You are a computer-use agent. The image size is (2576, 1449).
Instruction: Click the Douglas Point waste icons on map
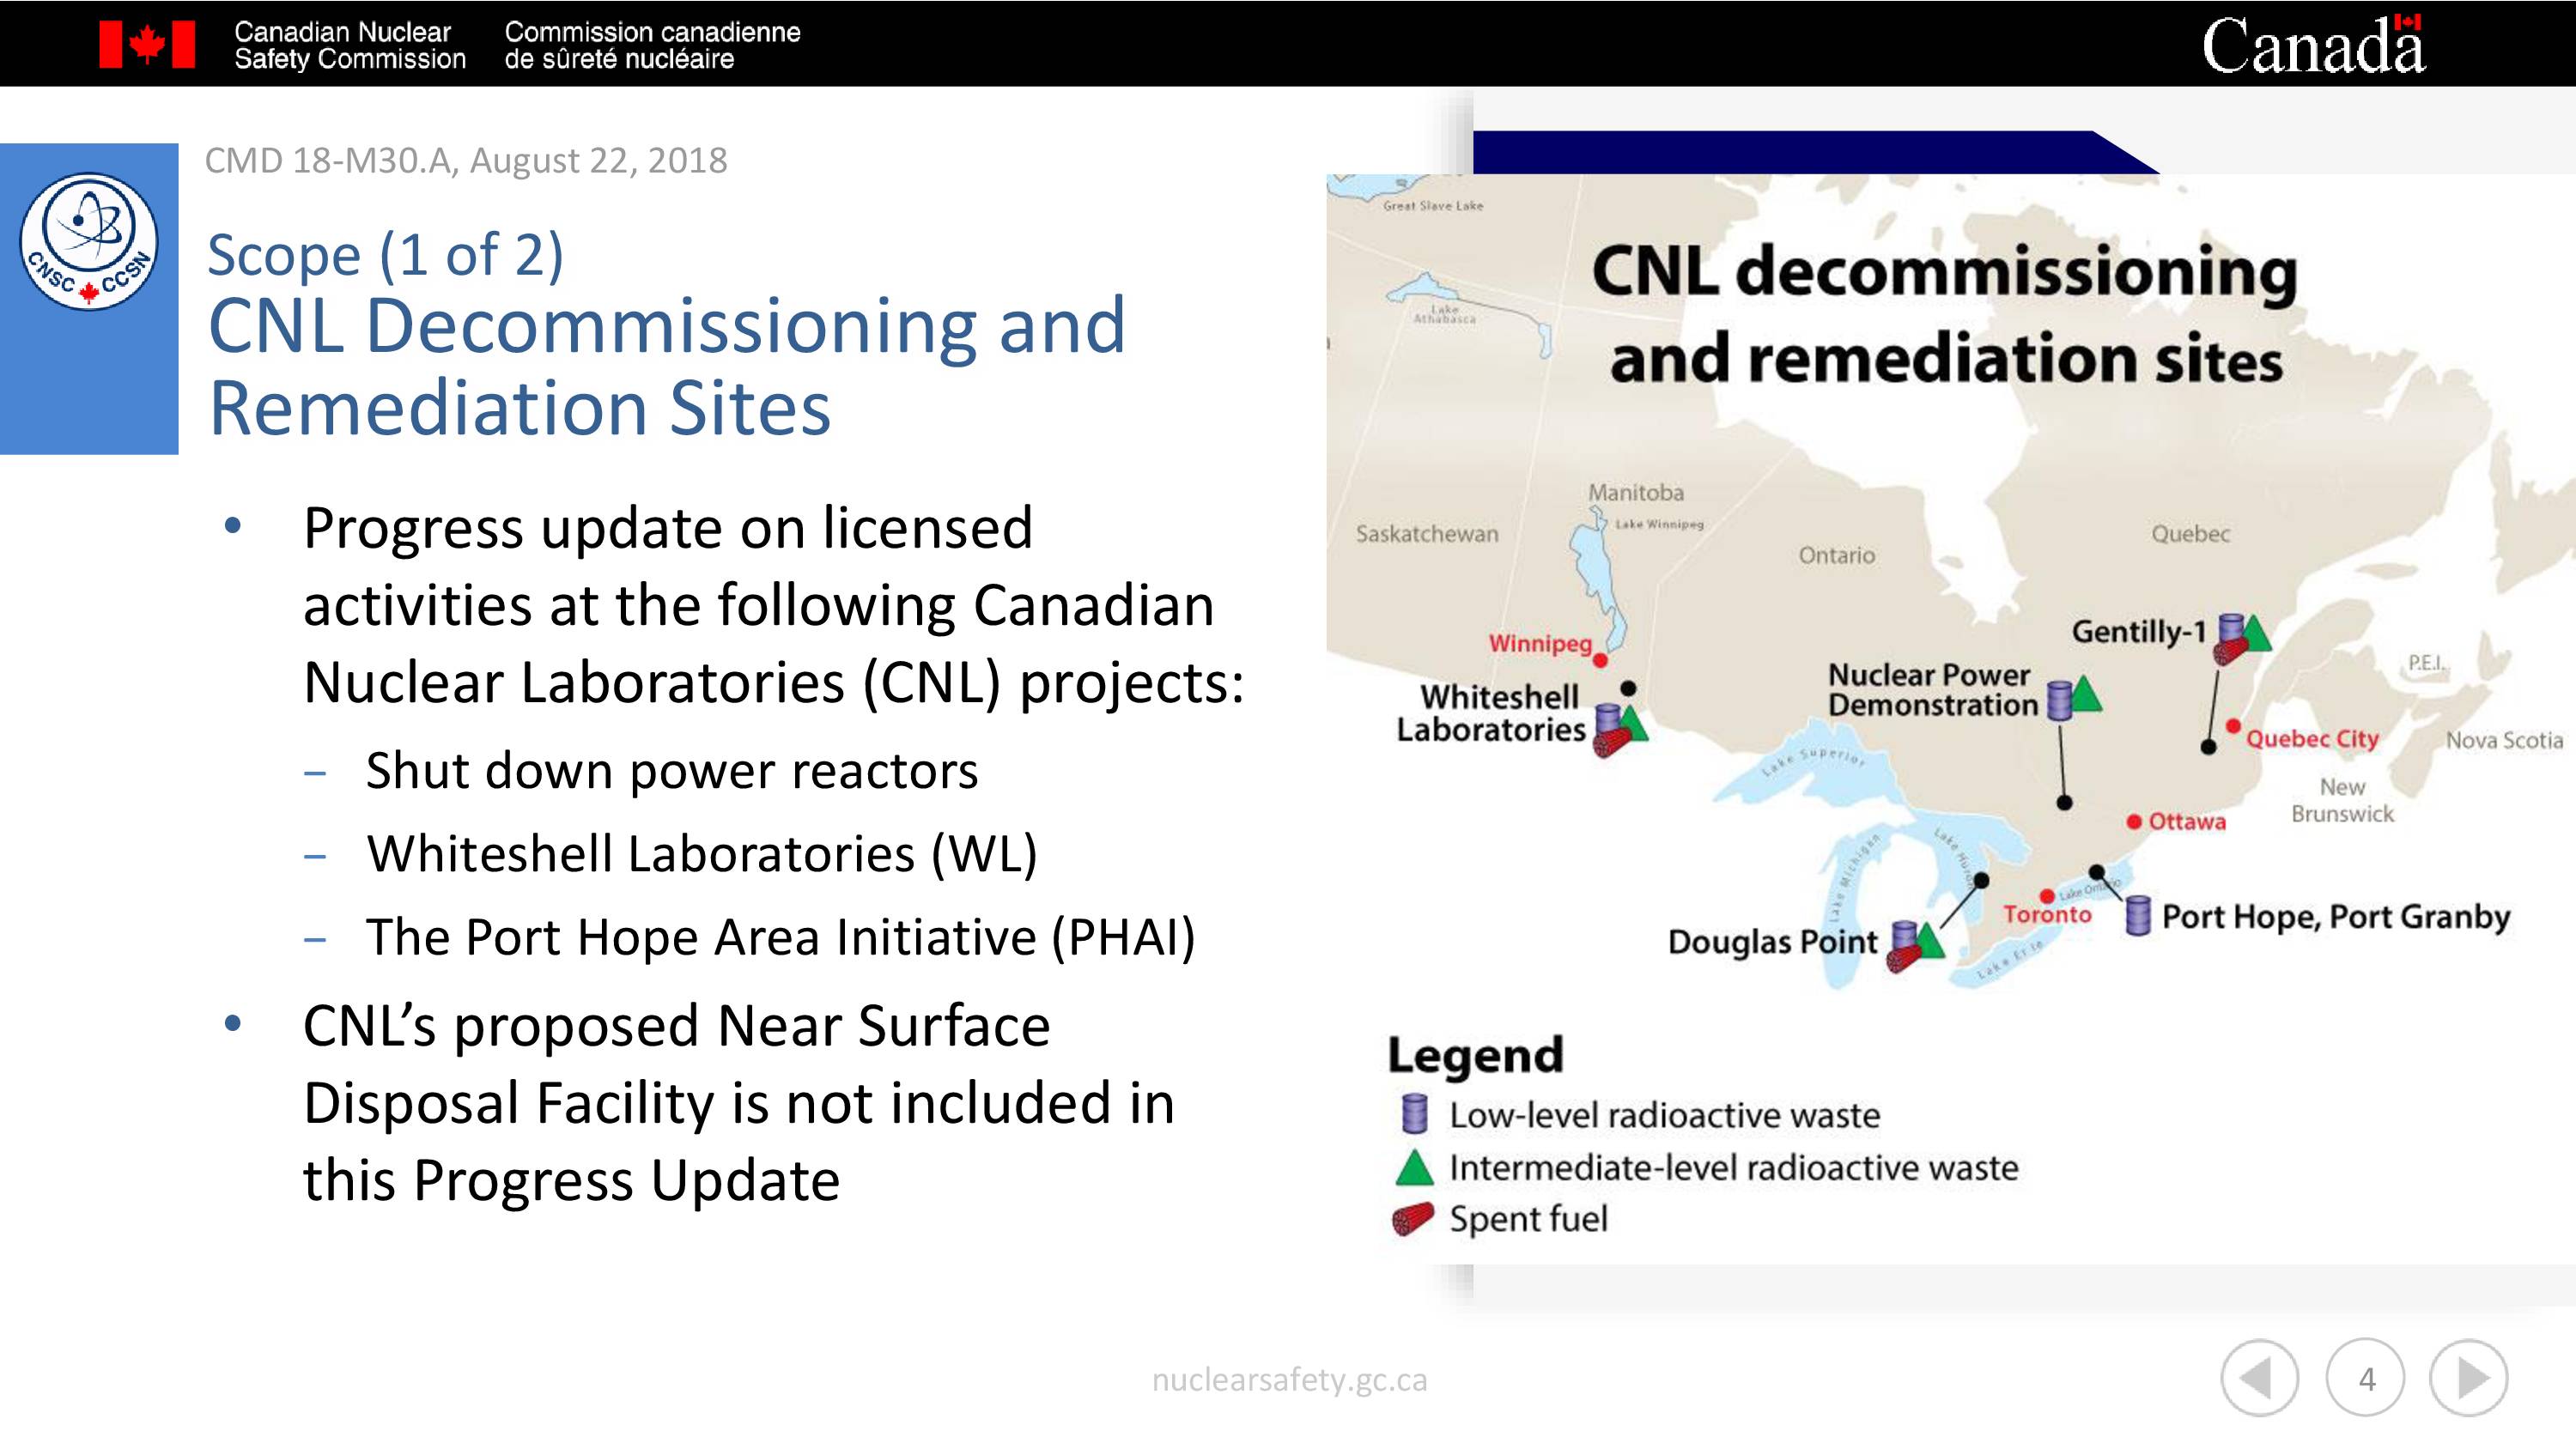[1915, 945]
